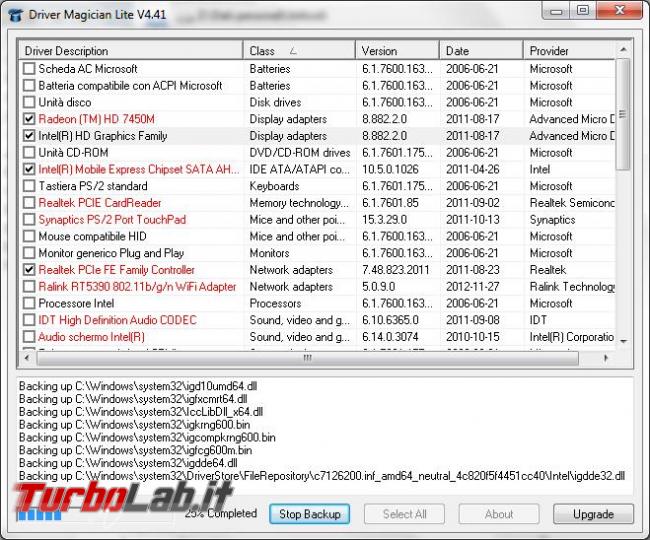Click the horizontal scrollbar left arrow
Screen dimensions: 650x540
(x=27, y=358)
